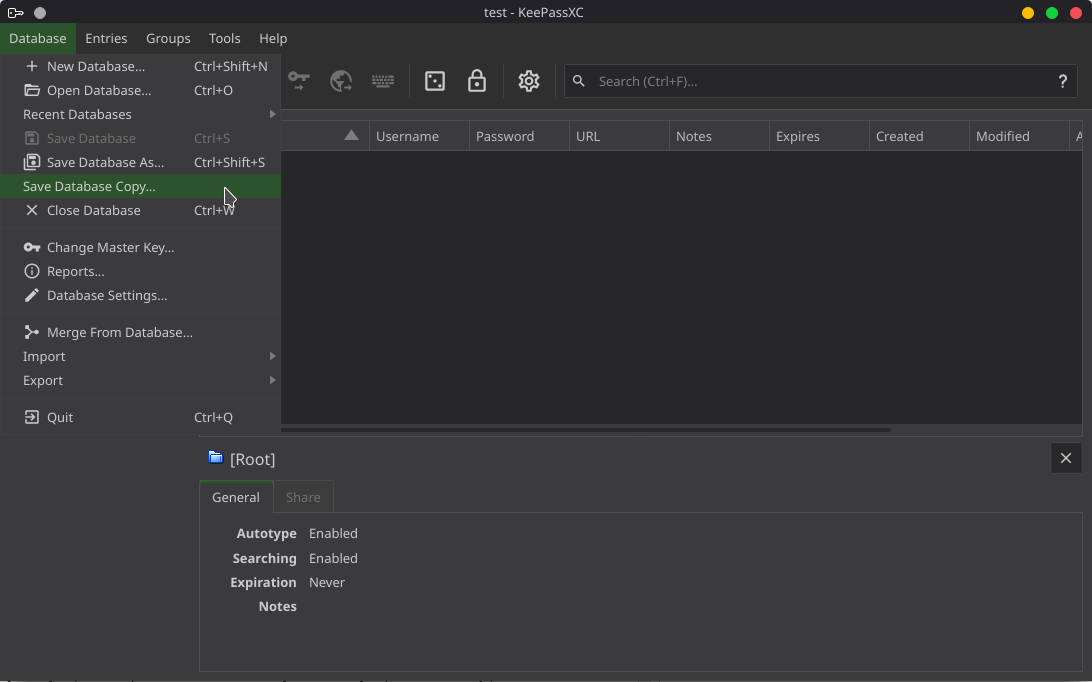Click the Autotype Enabled value
This screenshot has width=1092, height=682.
point(333,533)
